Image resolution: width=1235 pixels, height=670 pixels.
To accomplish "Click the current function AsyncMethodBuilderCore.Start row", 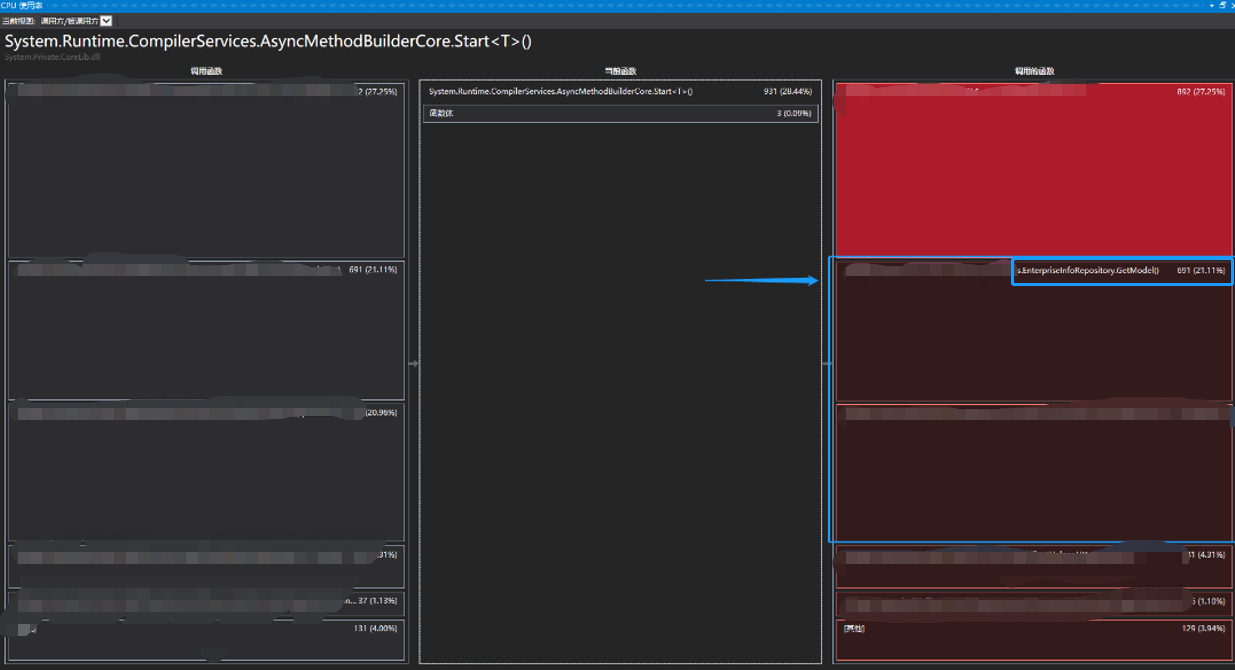I will click(x=620, y=91).
